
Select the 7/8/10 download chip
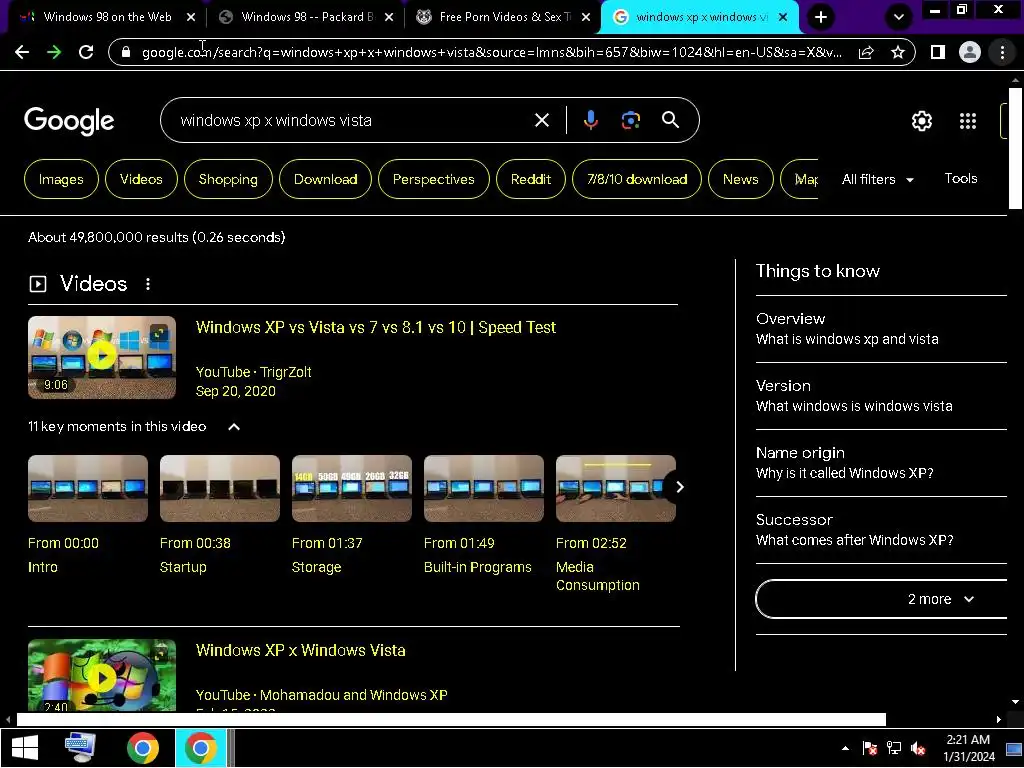(637, 179)
